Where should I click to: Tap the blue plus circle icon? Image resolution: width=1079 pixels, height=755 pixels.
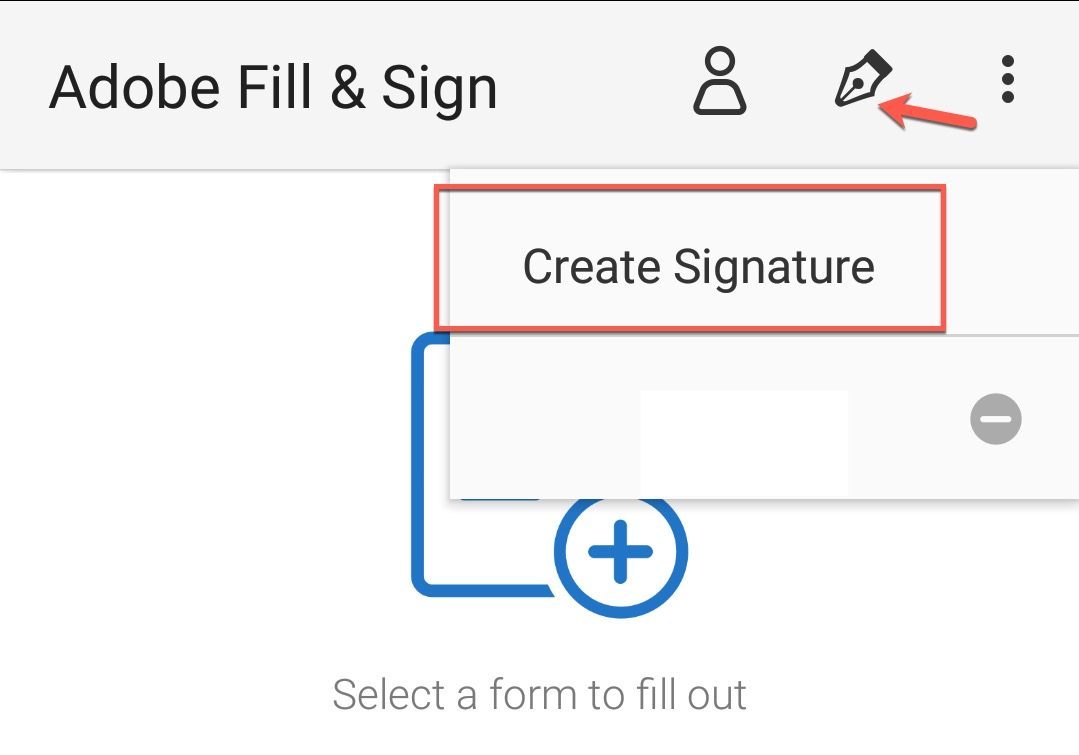pos(621,552)
